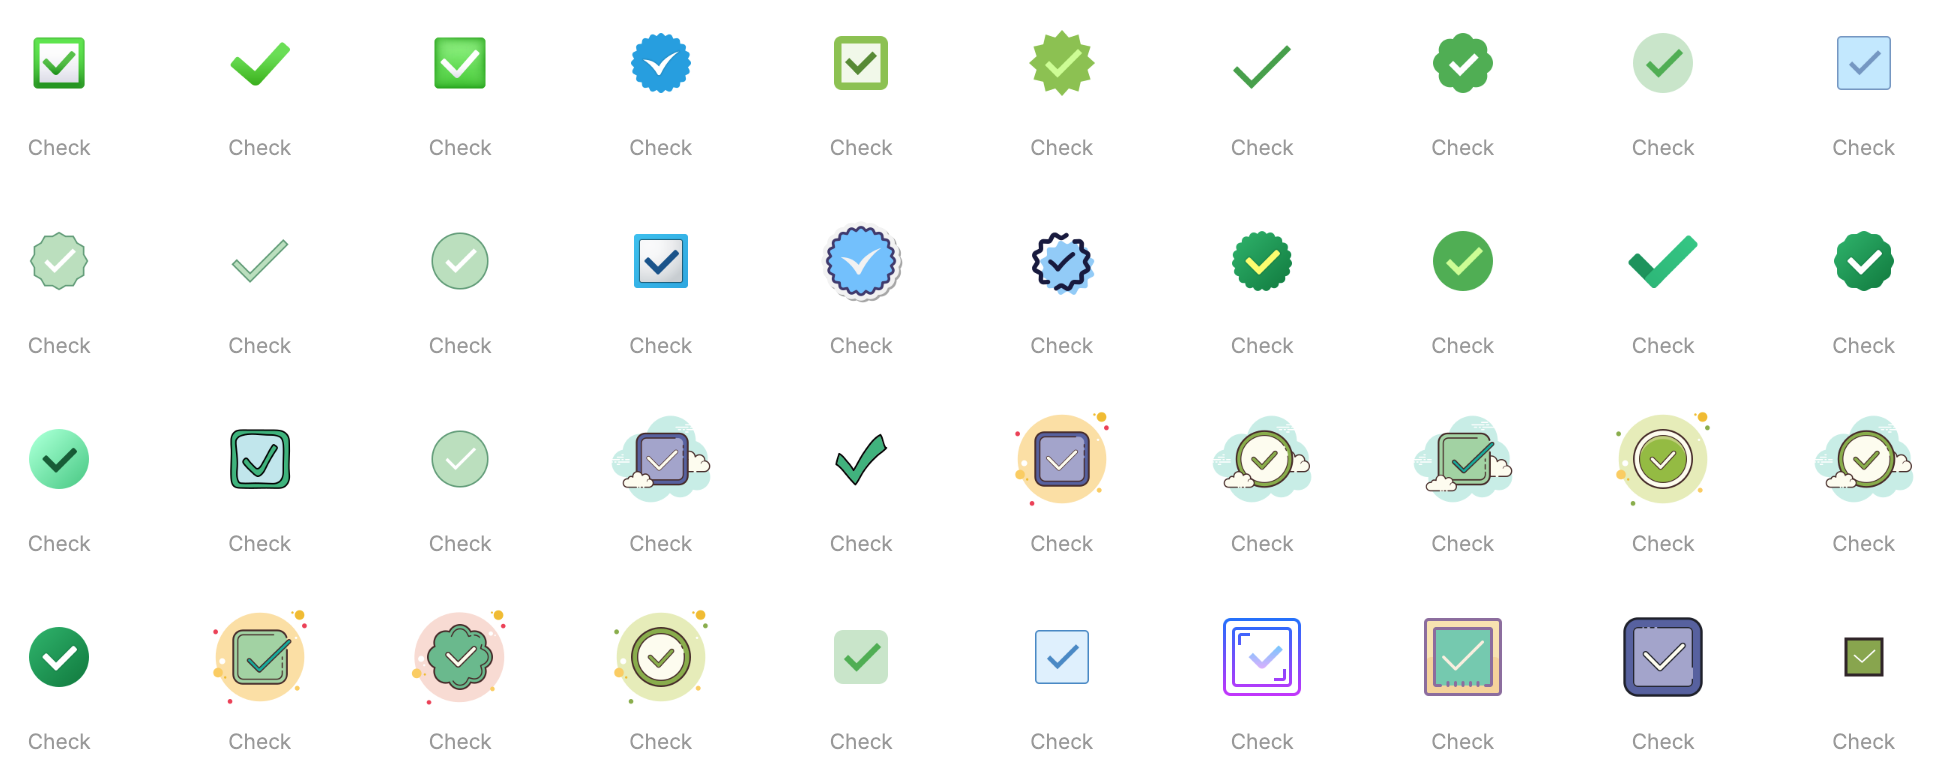
Task: Click the teal square in beige frame icon
Action: point(1462,657)
